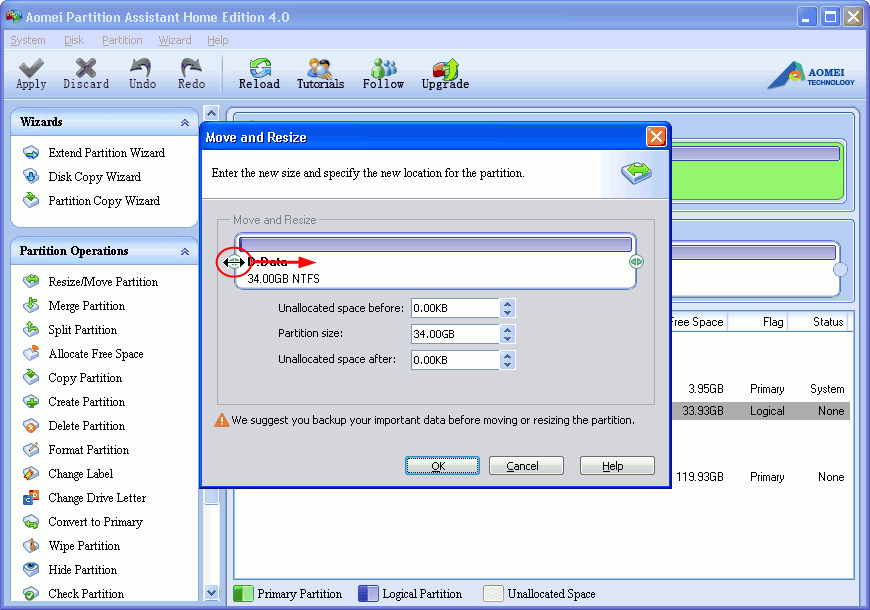Select the row with 119.93GB free space

761,477
